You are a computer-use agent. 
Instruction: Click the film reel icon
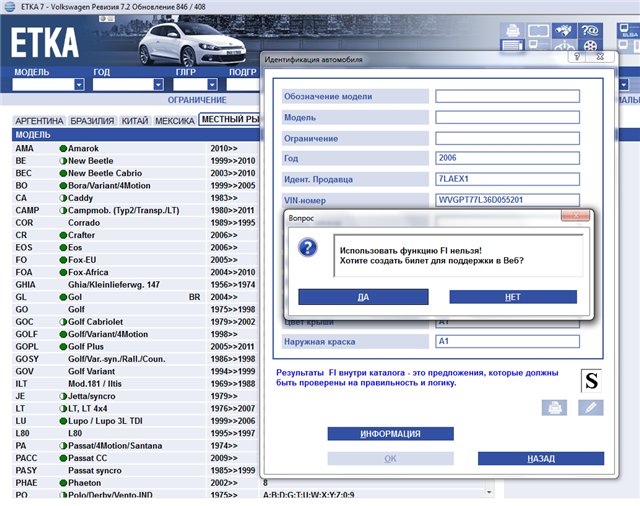[589, 46]
